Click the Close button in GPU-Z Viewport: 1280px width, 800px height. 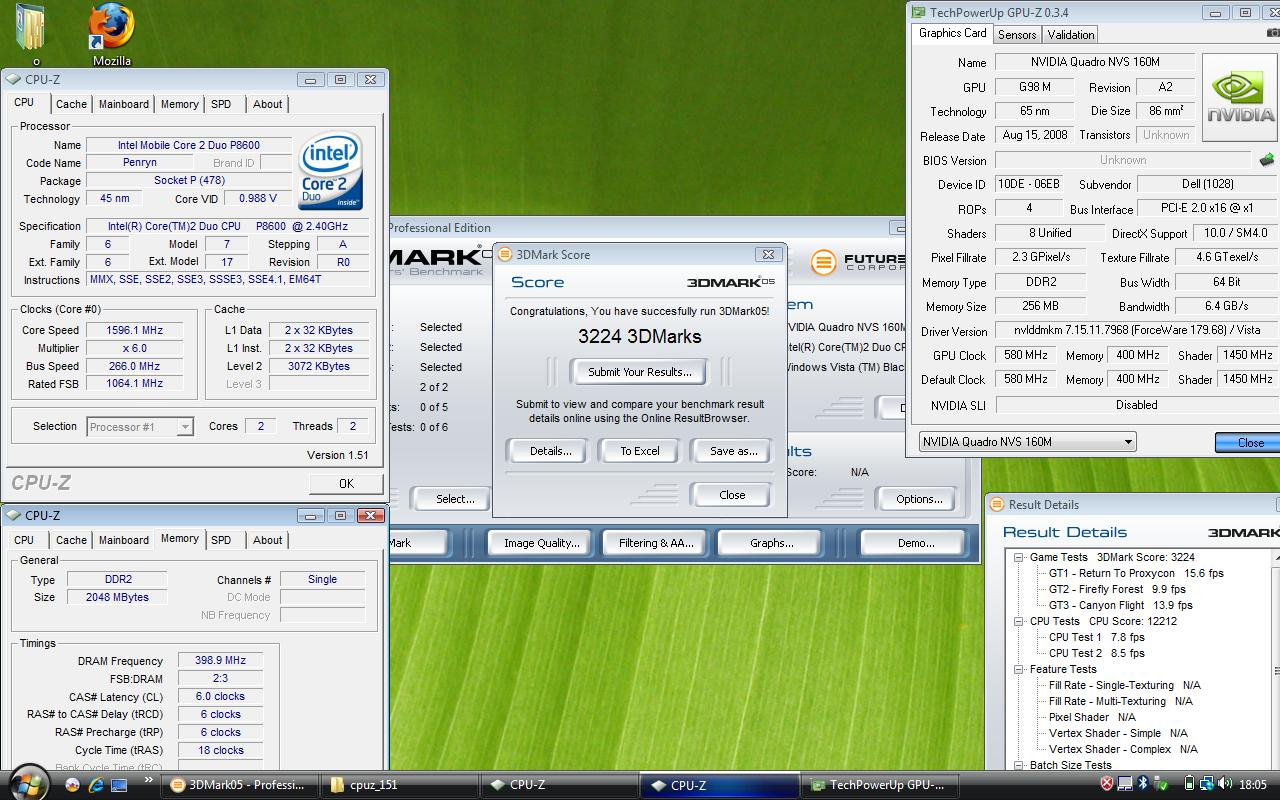click(x=1249, y=442)
